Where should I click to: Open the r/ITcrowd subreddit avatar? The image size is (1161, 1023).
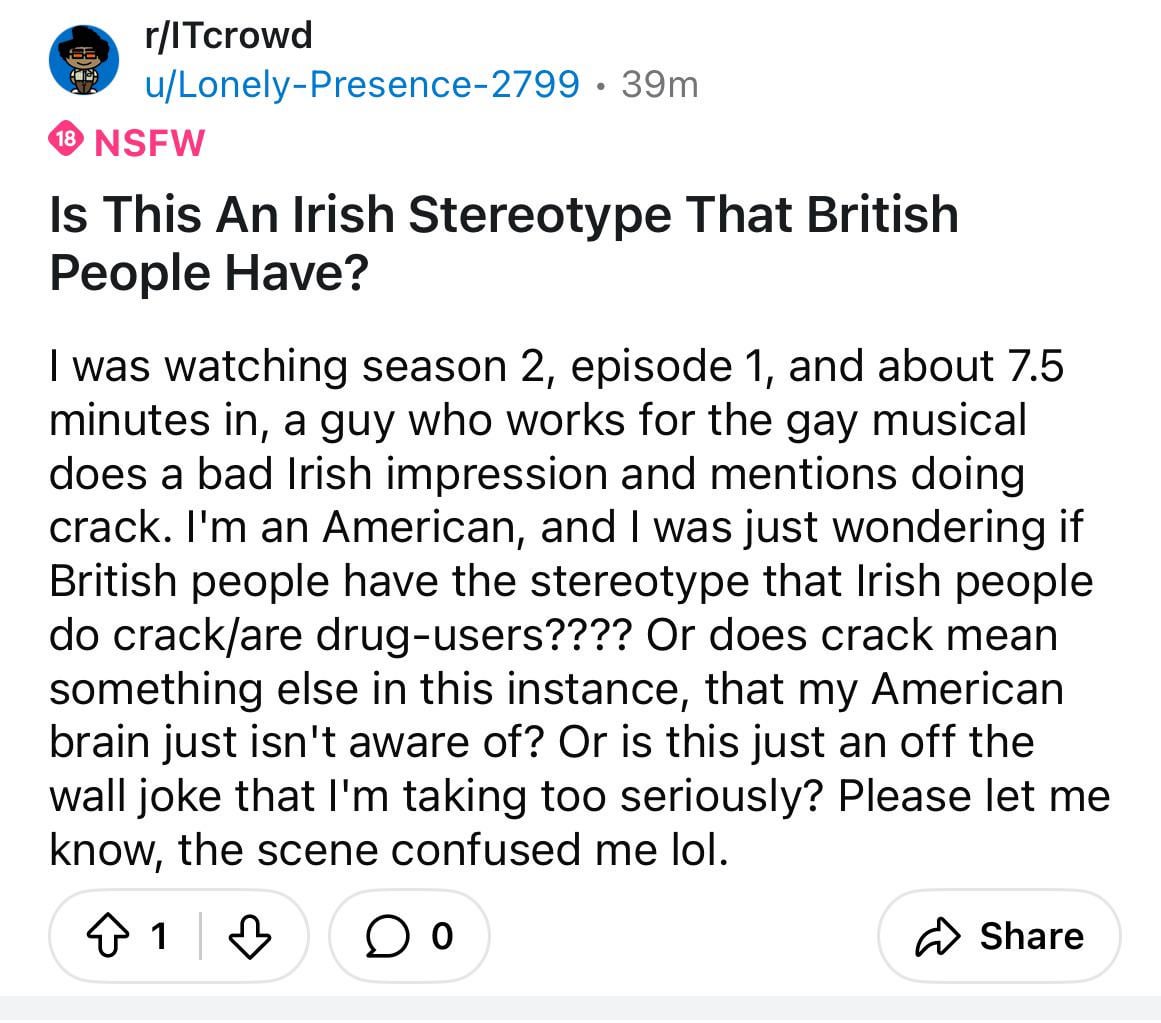click(x=84, y=60)
